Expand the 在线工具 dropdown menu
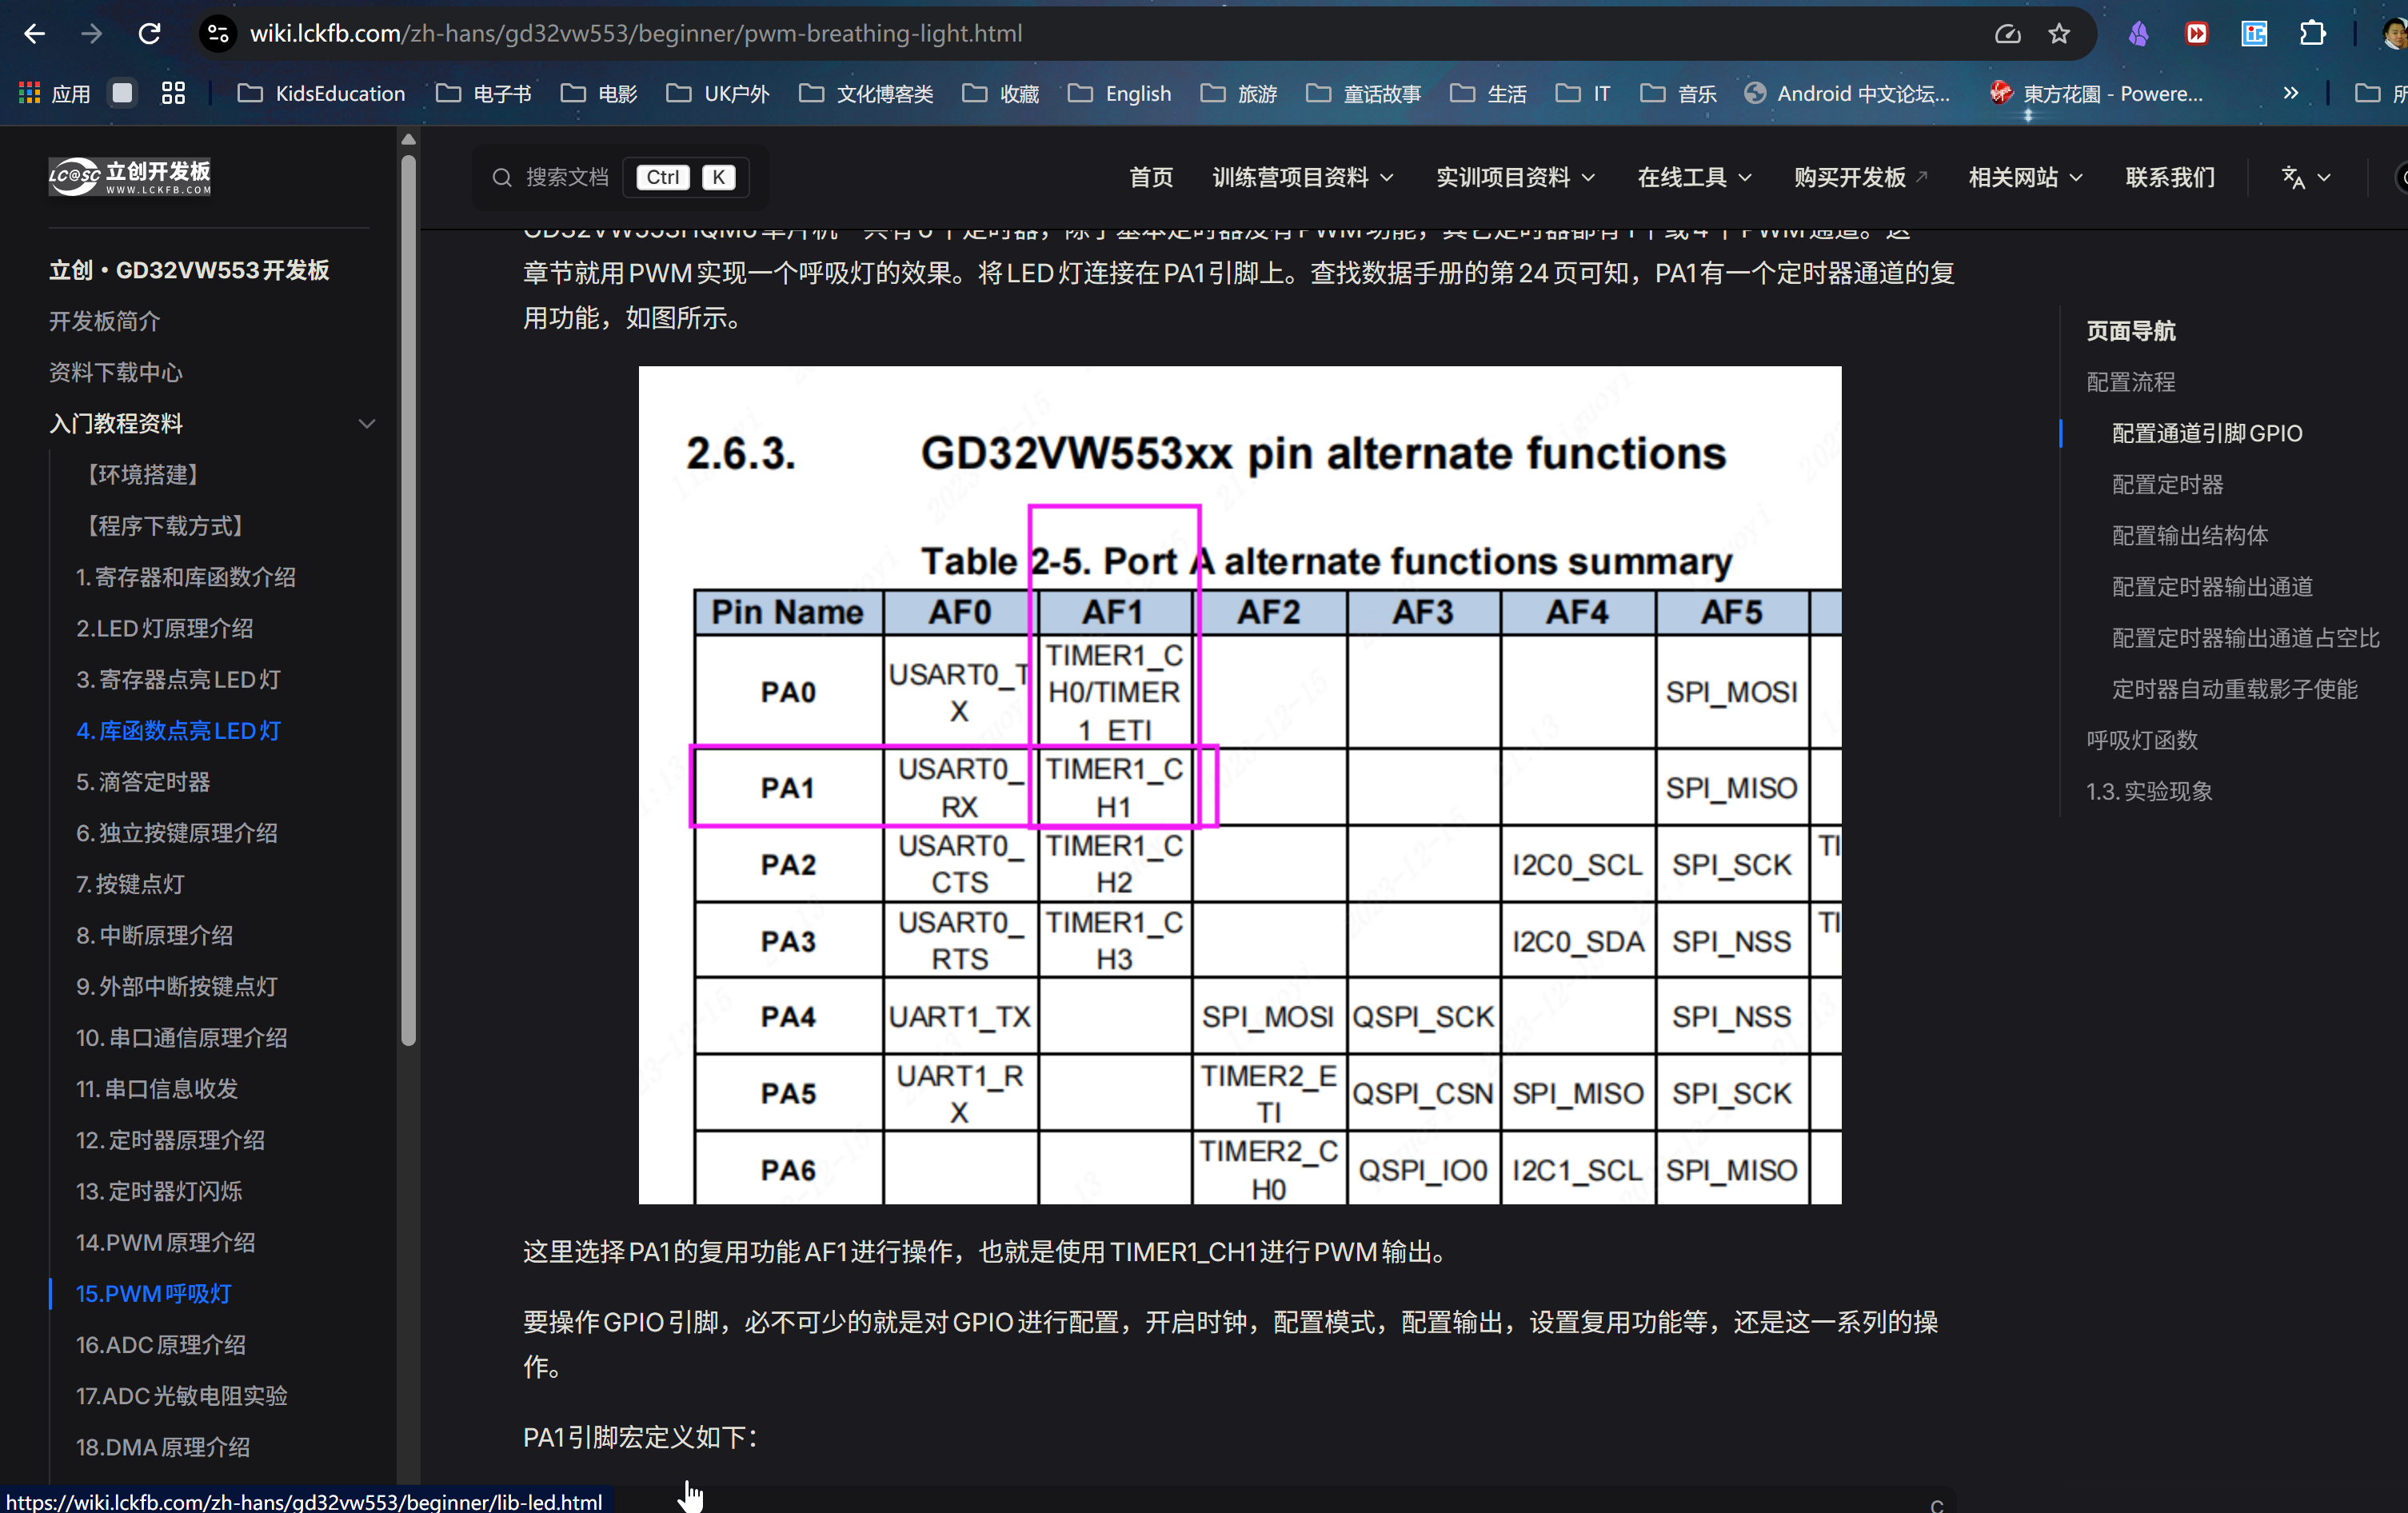Viewport: 2408px width, 1513px height. [1694, 177]
